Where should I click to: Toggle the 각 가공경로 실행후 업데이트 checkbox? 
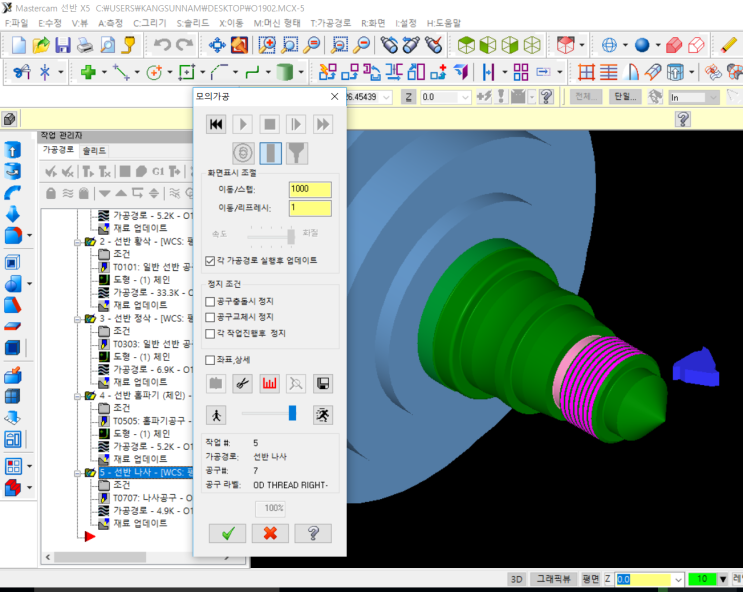210,260
